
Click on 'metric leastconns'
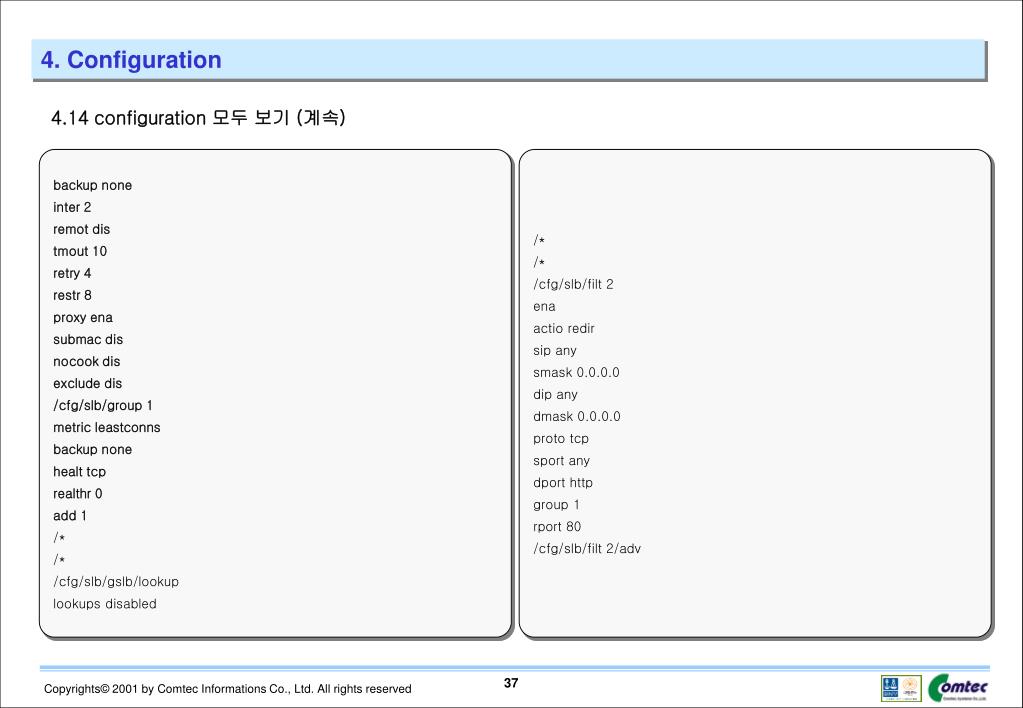pyautogui.click(x=107, y=427)
